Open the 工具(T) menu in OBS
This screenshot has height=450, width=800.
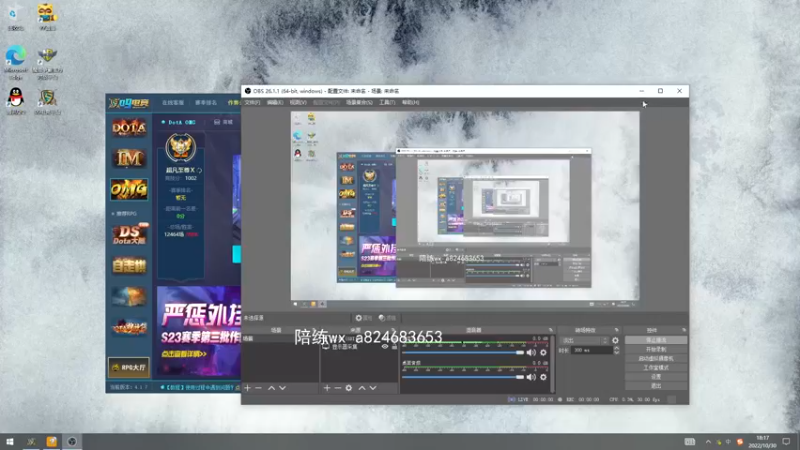(x=387, y=103)
